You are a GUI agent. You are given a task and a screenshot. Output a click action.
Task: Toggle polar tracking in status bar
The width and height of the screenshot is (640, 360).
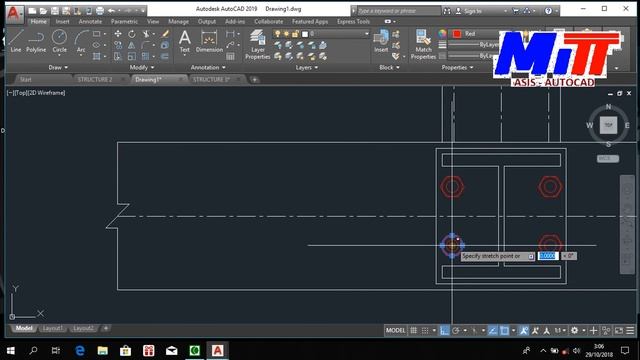pyautogui.click(x=456, y=330)
